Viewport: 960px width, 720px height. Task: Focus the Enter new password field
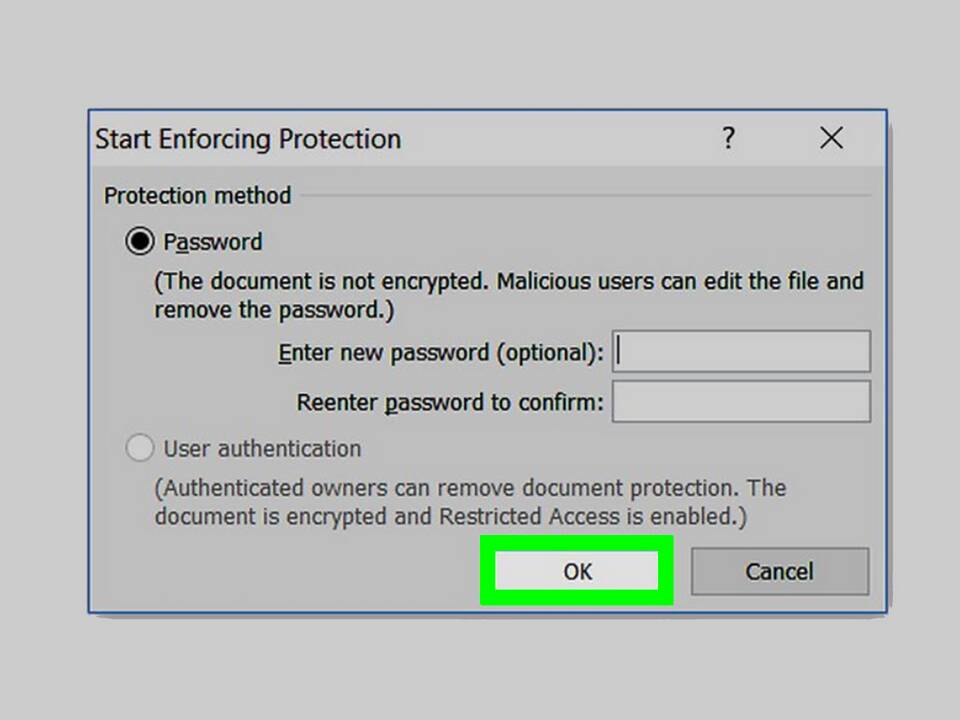[x=741, y=352]
